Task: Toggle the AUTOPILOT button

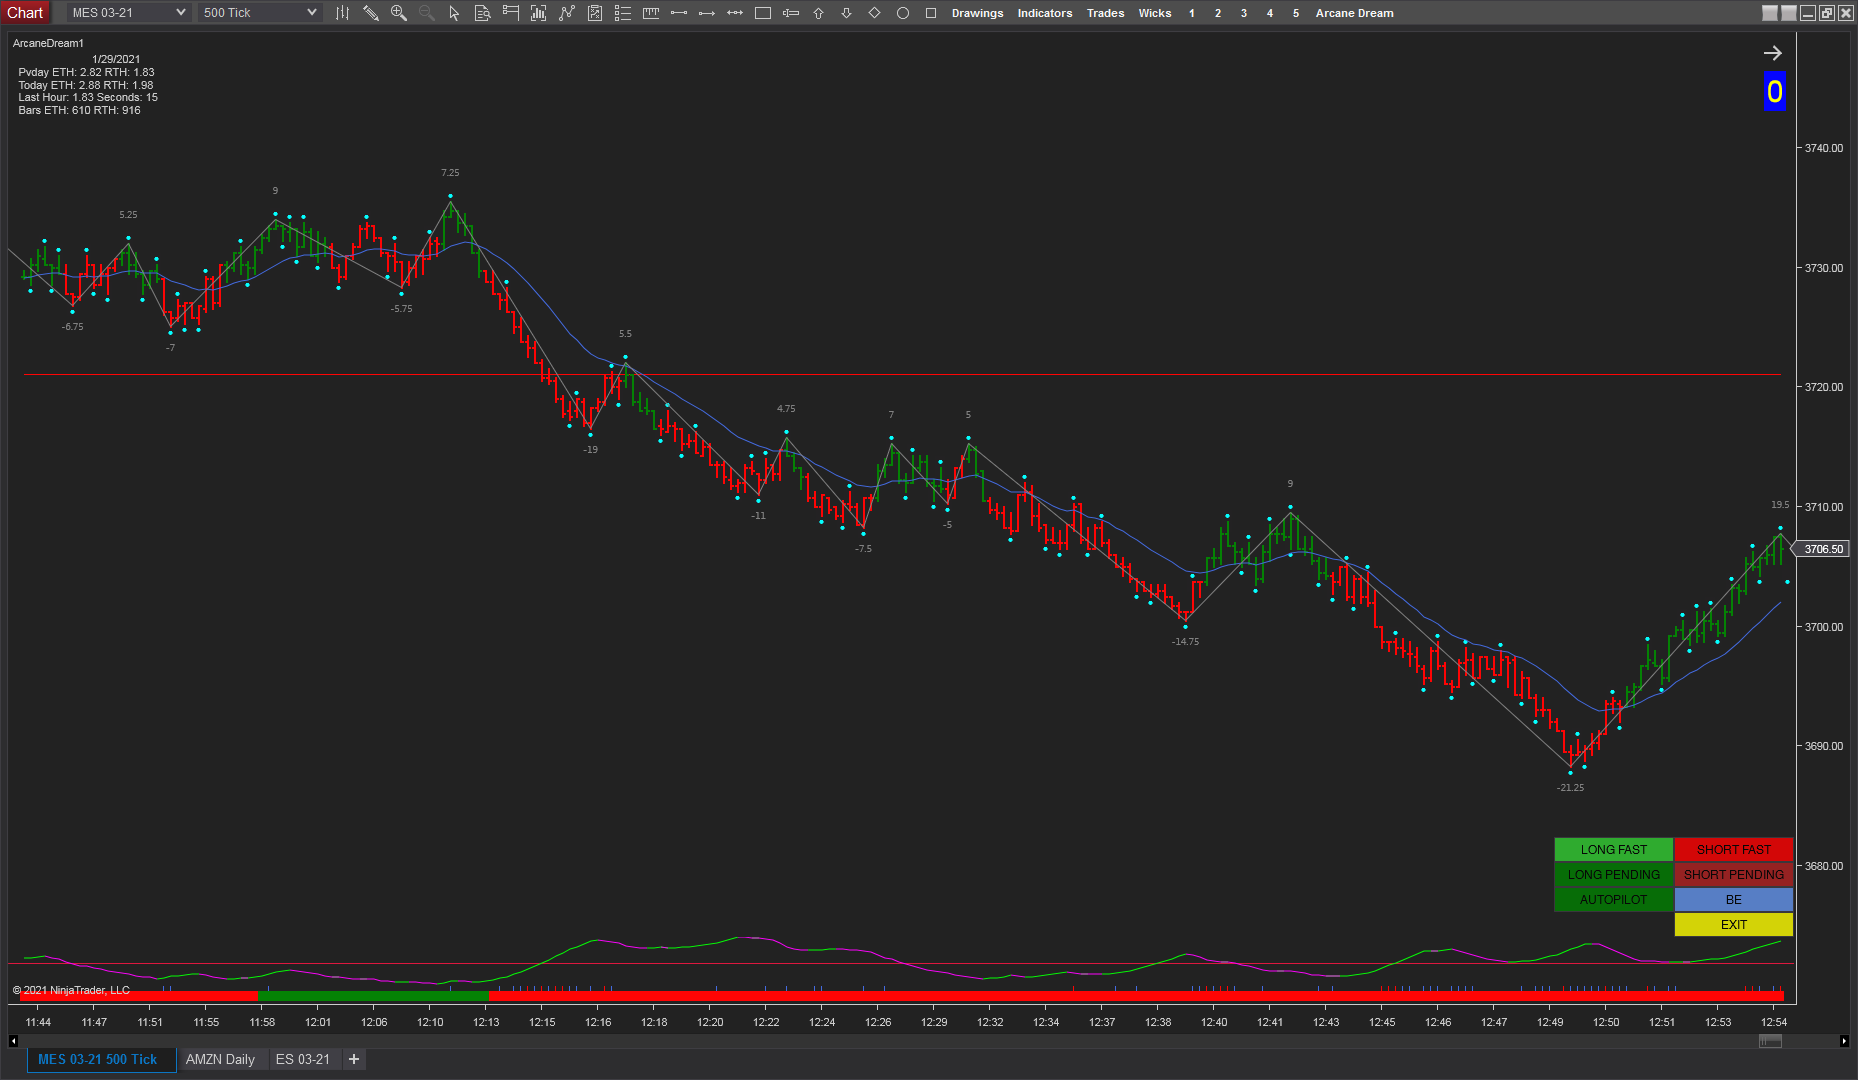Action: (x=1613, y=899)
